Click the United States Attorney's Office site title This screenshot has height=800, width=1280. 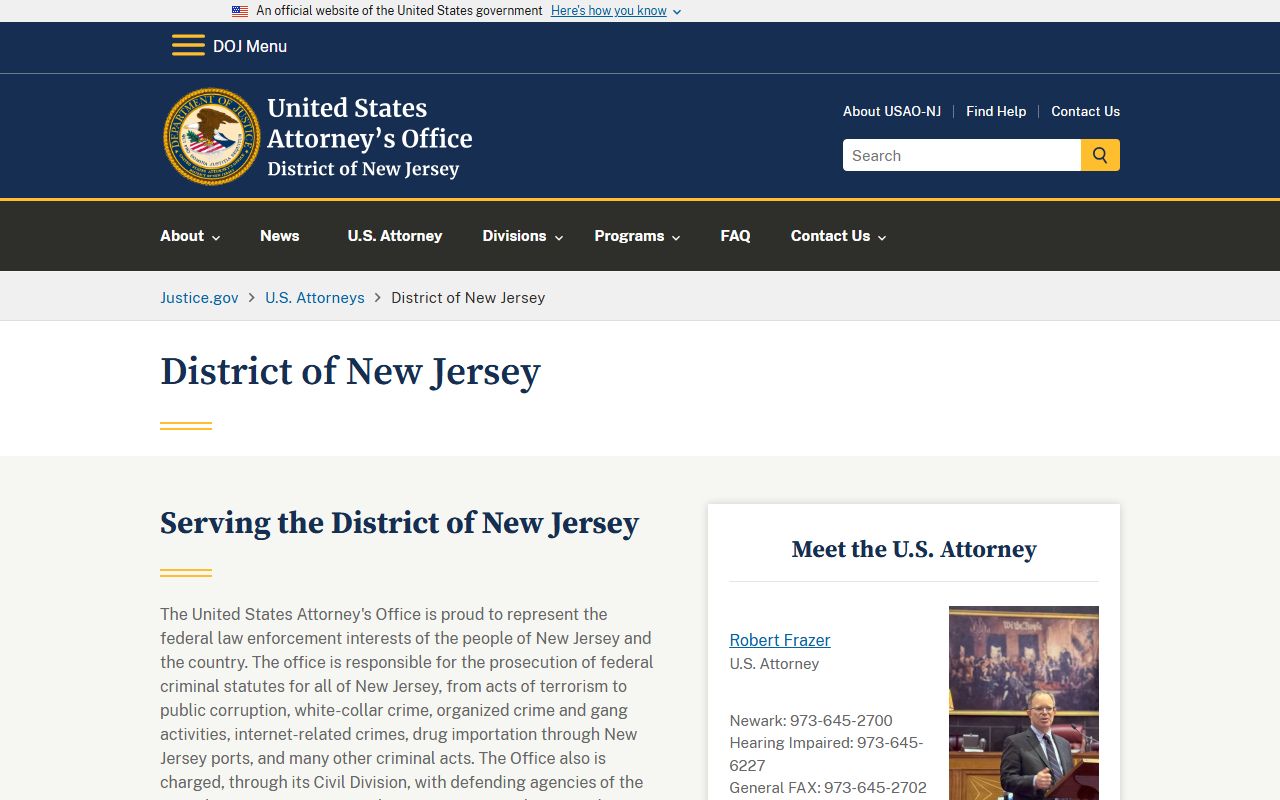click(x=369, y=137)
